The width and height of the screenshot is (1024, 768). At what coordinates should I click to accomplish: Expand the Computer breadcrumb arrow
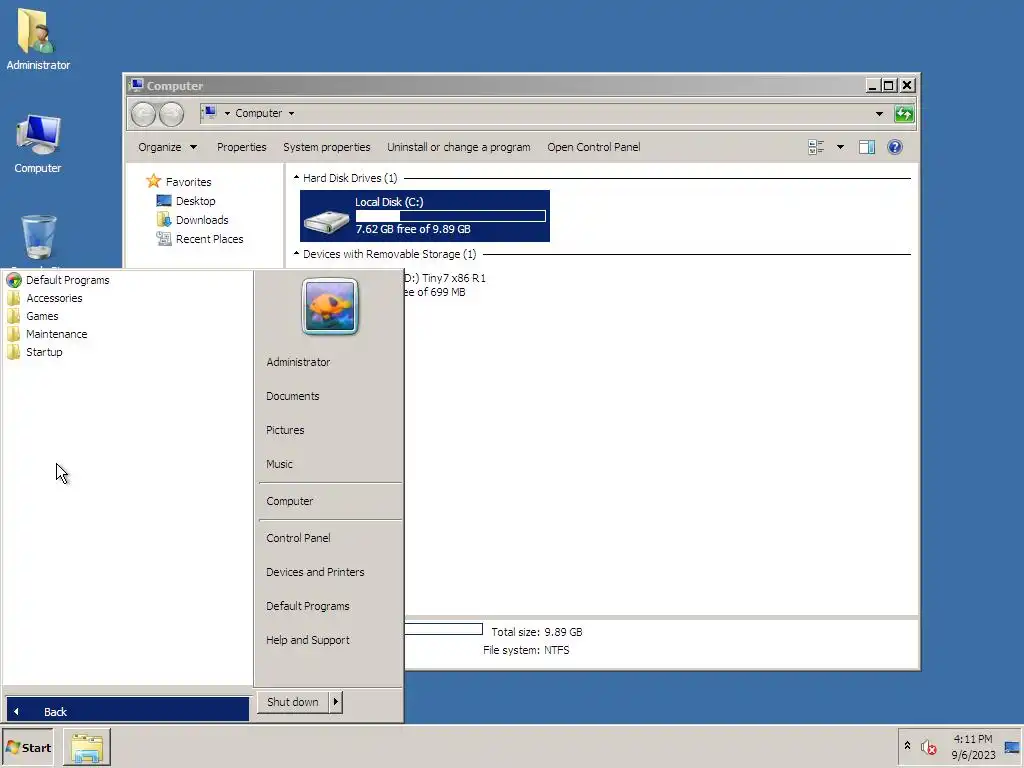click(x=291, y=114)
